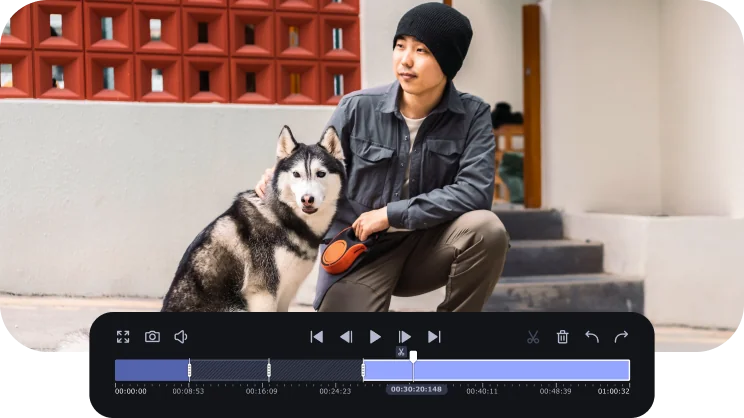Undo the last action
744x418 pixels.
(x=592, y=337)
